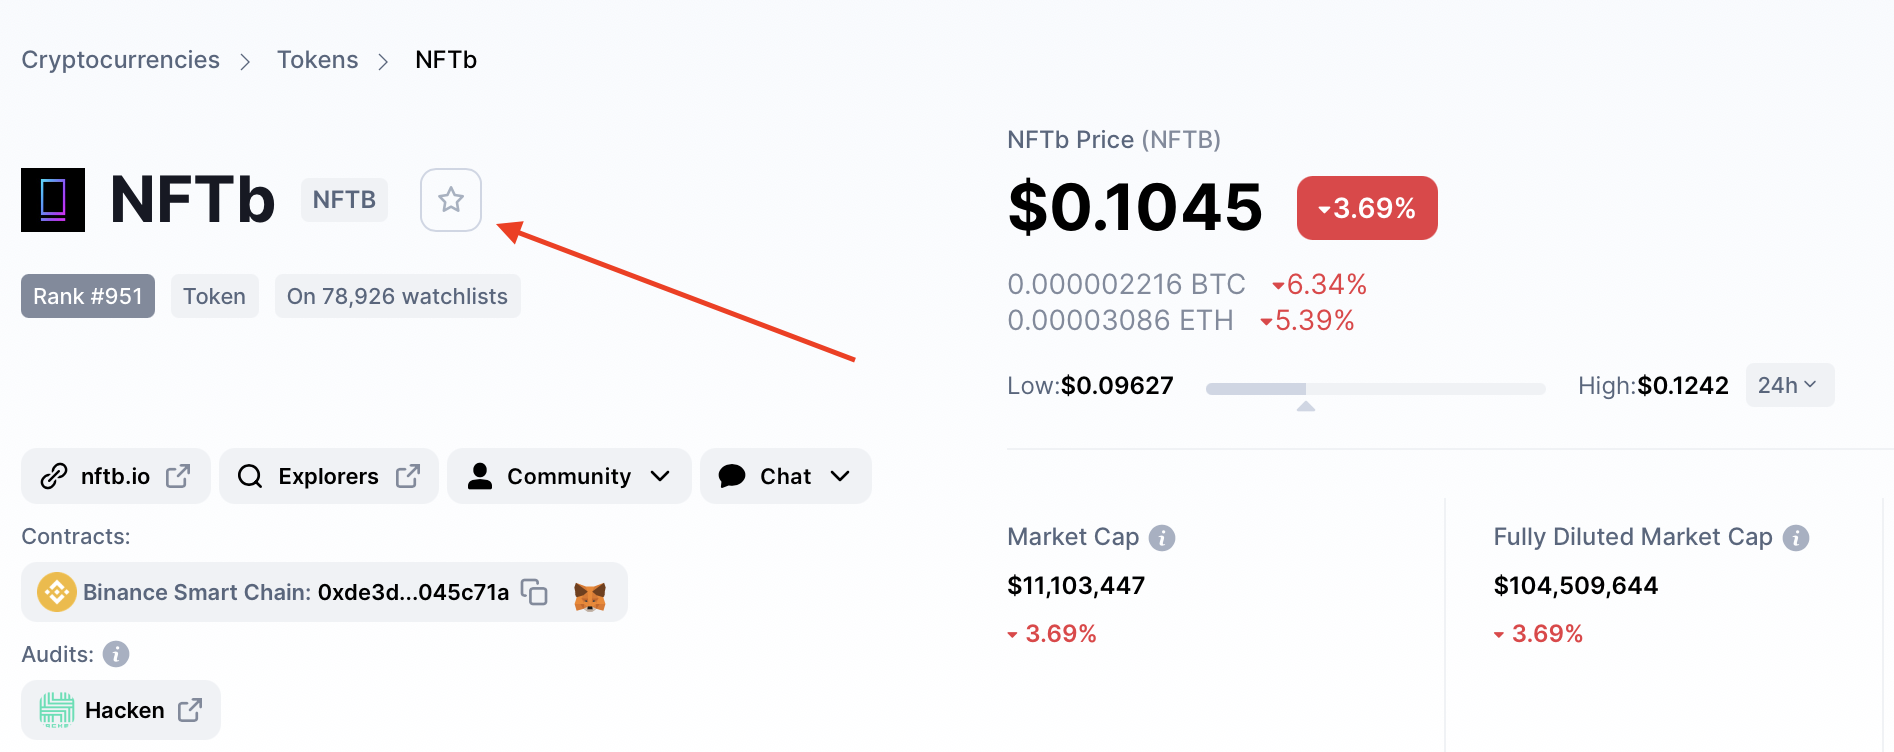
Task: Click the Audits info icon
Action: click(x=116, y=654)
